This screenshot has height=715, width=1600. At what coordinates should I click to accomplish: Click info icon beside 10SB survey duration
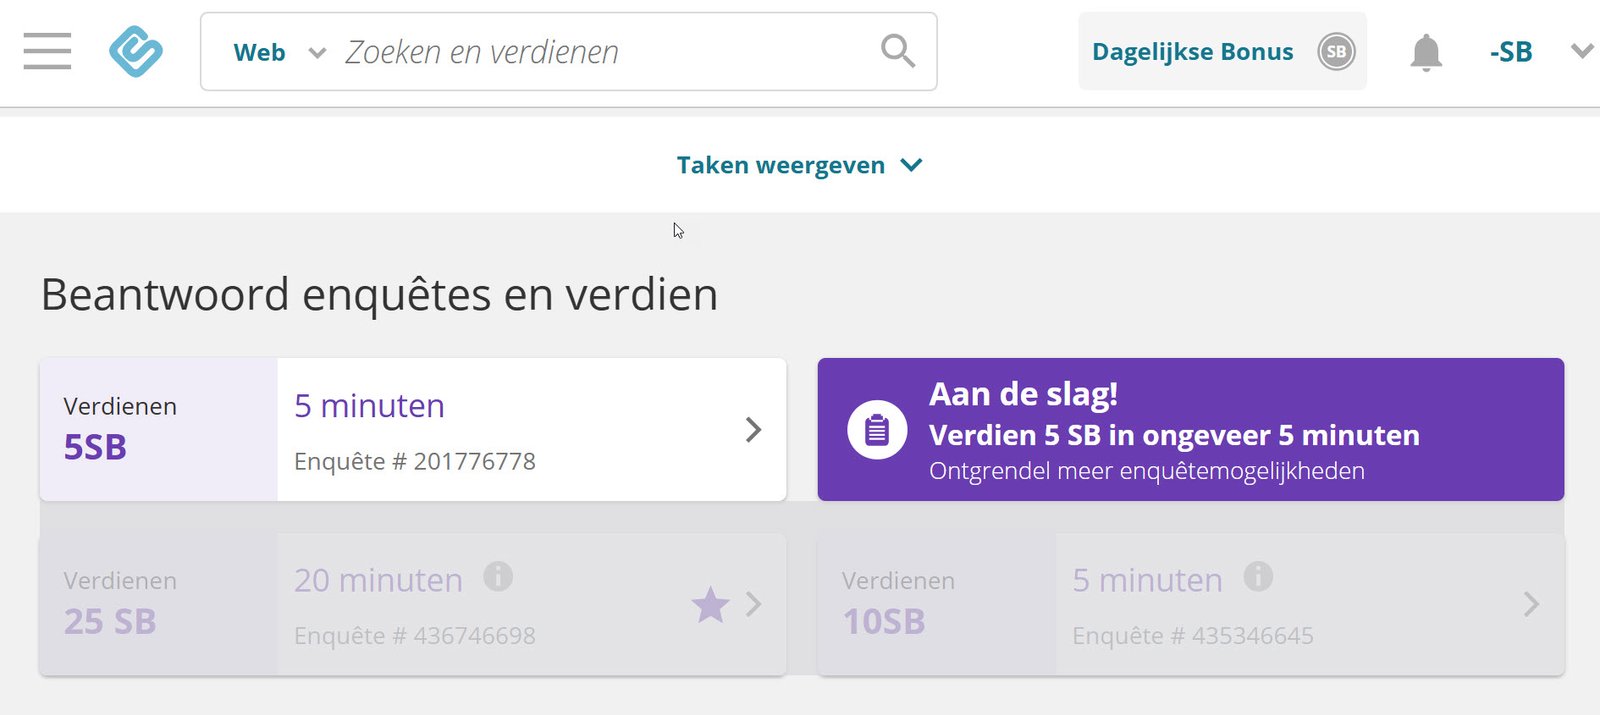tap(1258, 577)
